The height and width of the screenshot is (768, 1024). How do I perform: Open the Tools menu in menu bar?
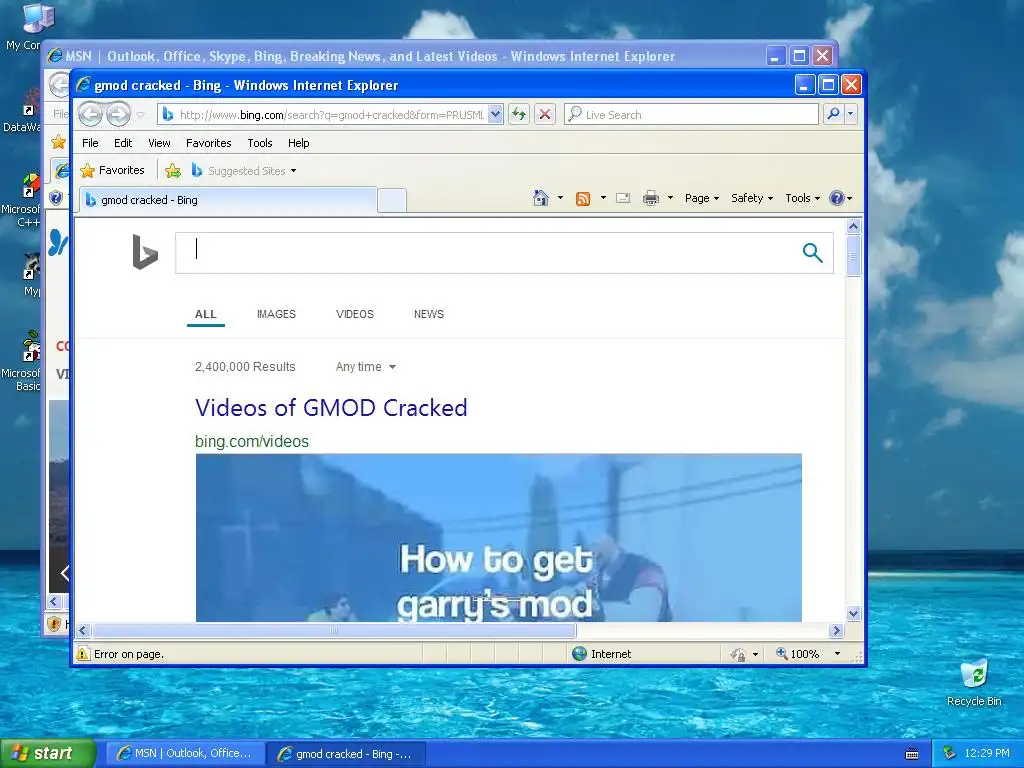point(260,143)
